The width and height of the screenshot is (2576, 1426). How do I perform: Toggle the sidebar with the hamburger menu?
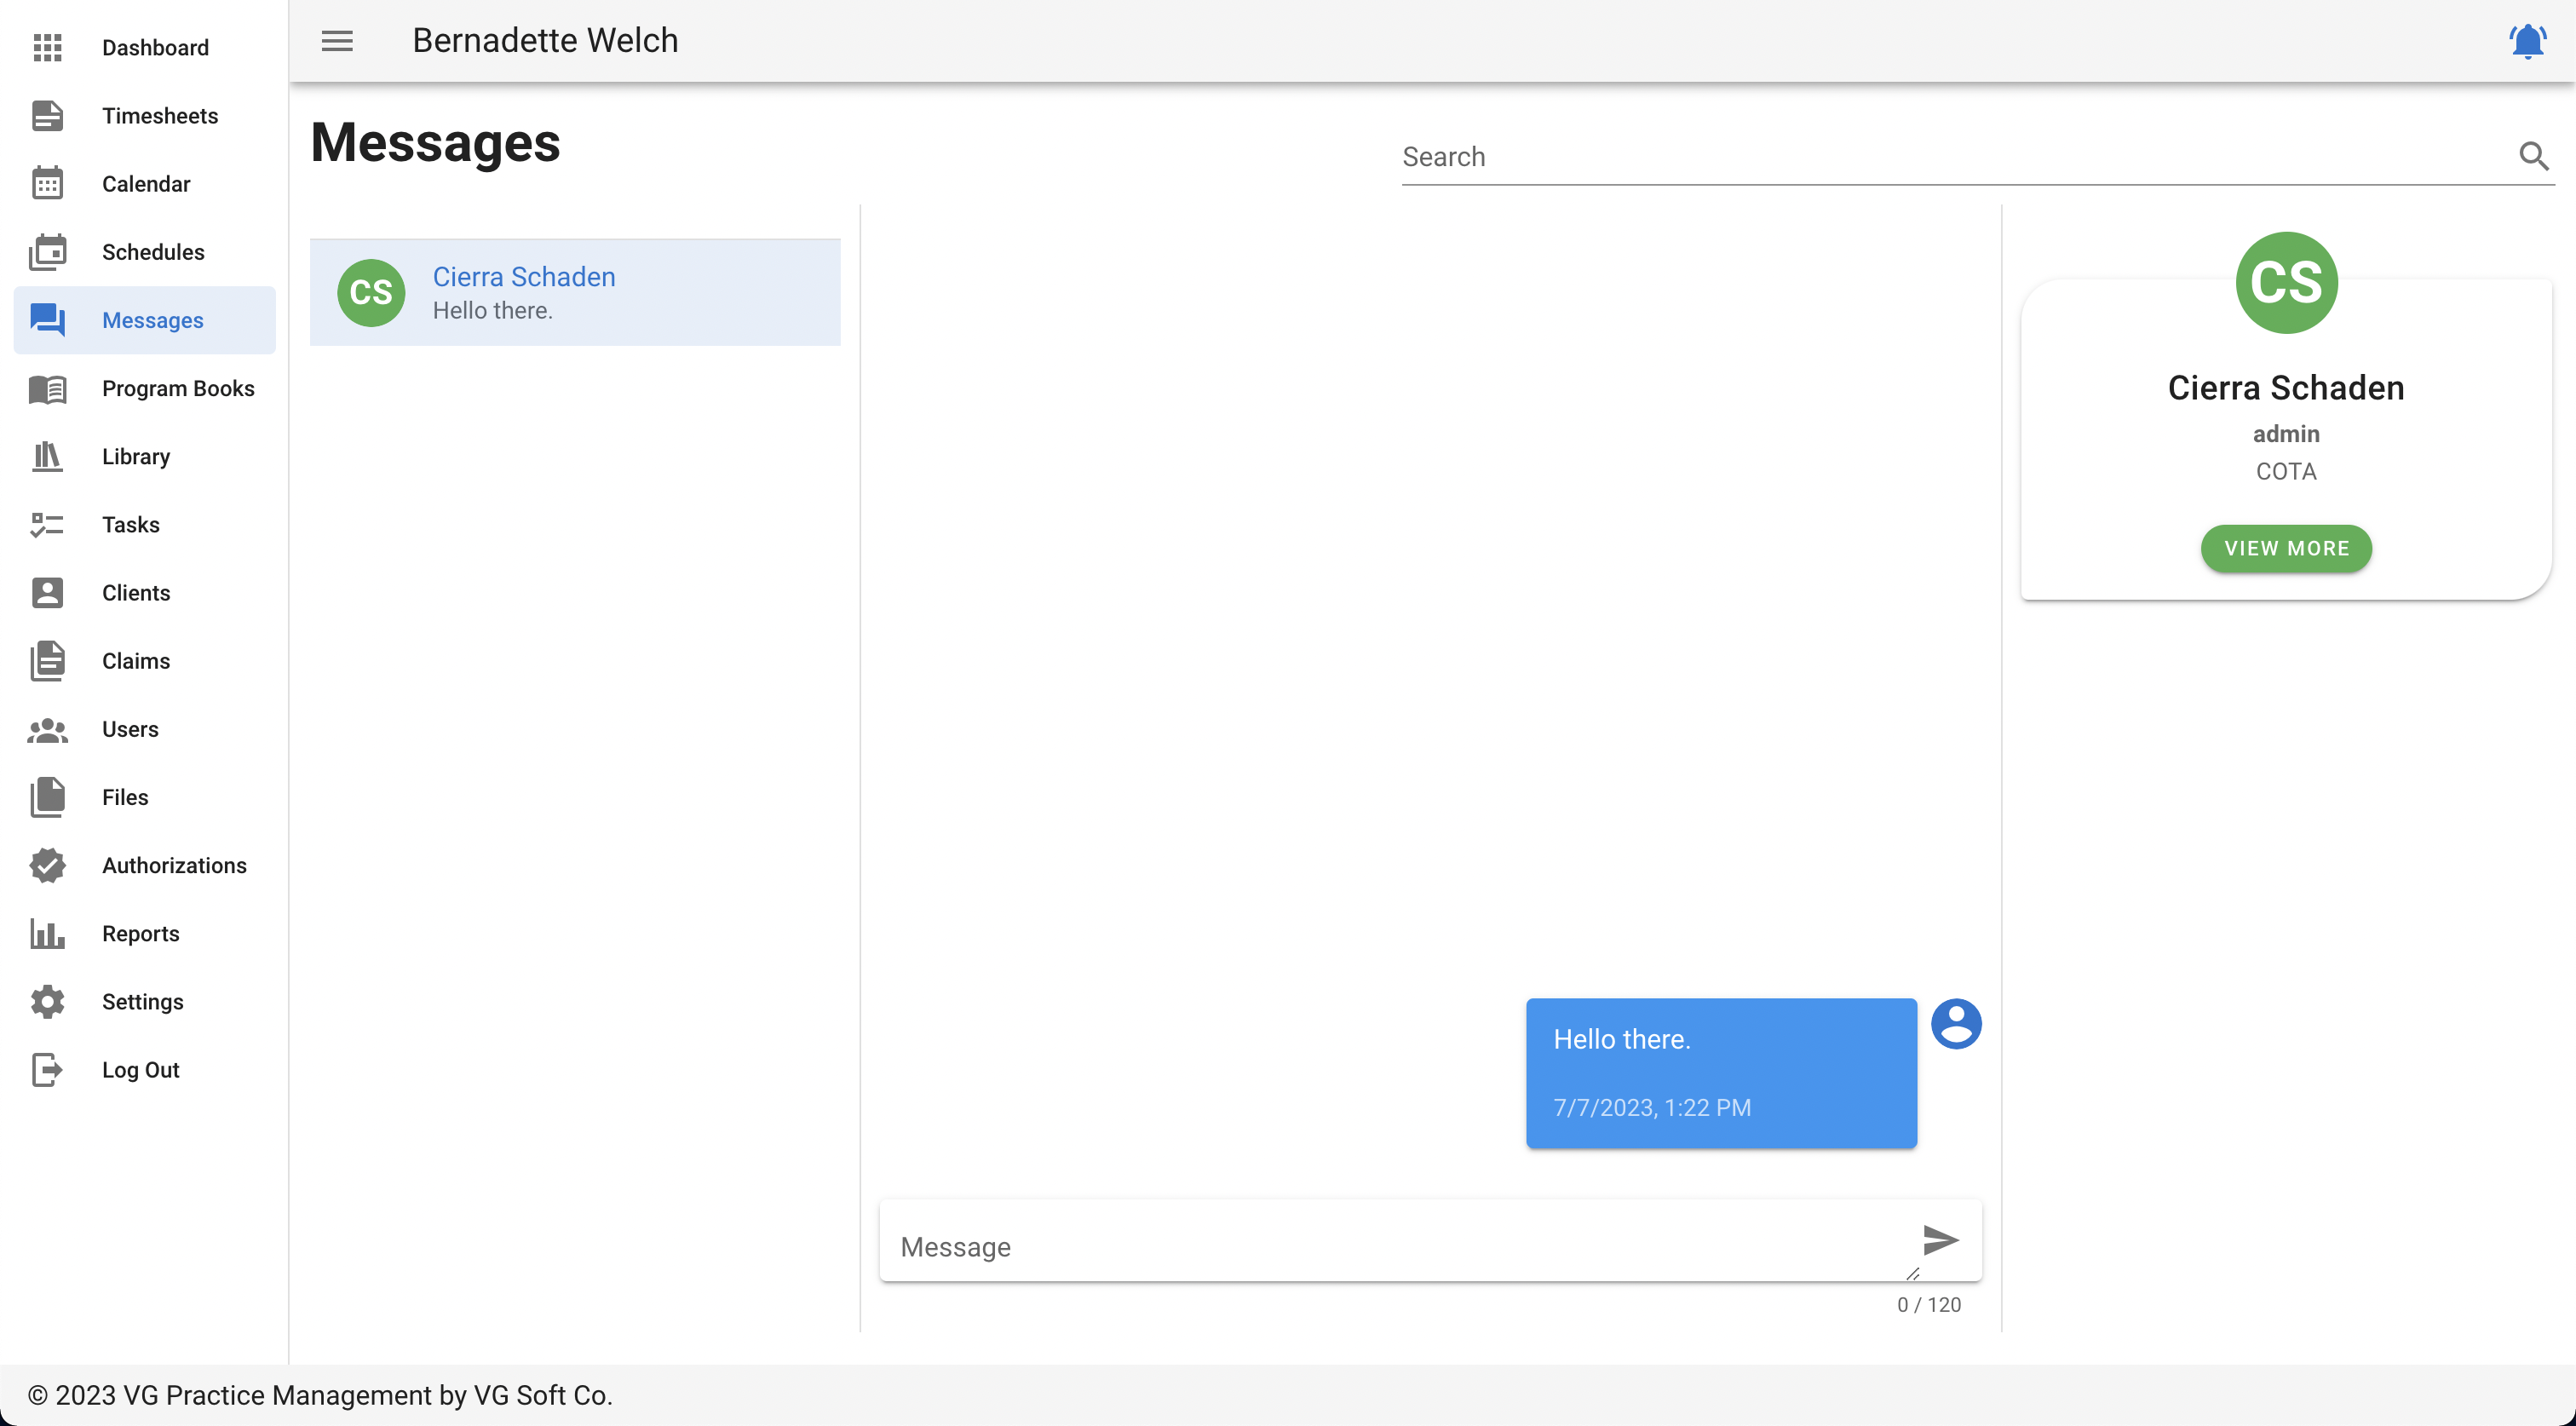pos(337,41)
